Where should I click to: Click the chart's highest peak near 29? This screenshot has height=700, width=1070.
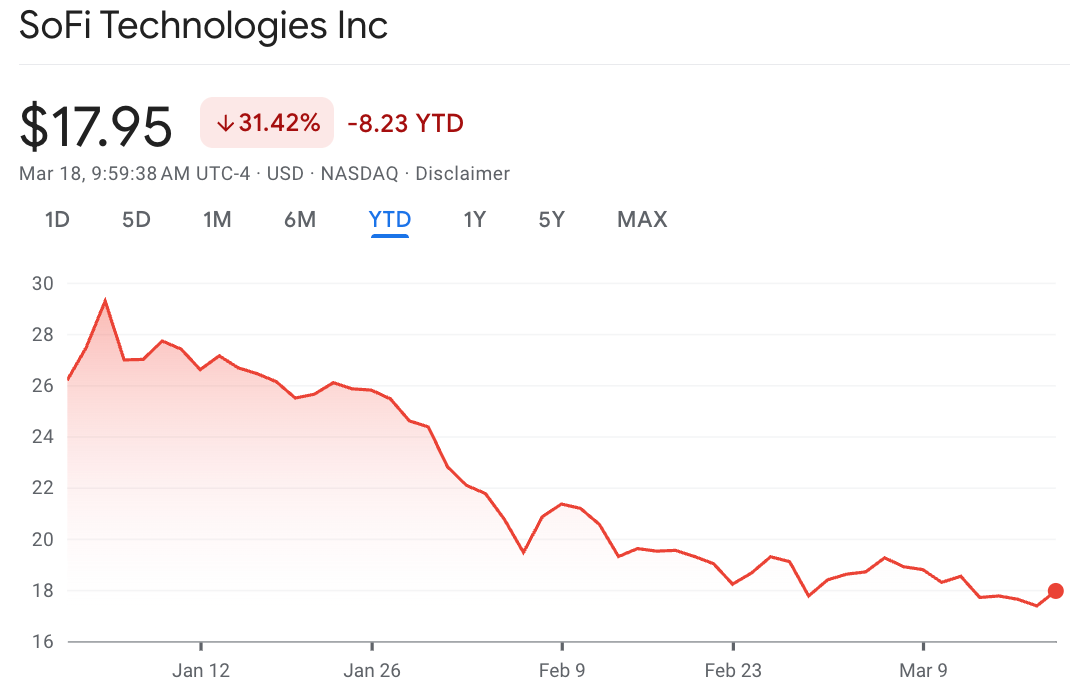tap(105, 301)
